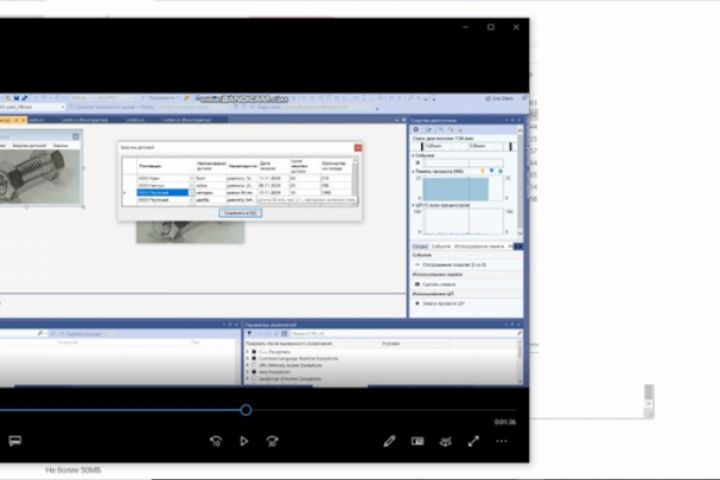
Task: Expand Common Language Runtime Exceptions node
Action: click(248, 358)
